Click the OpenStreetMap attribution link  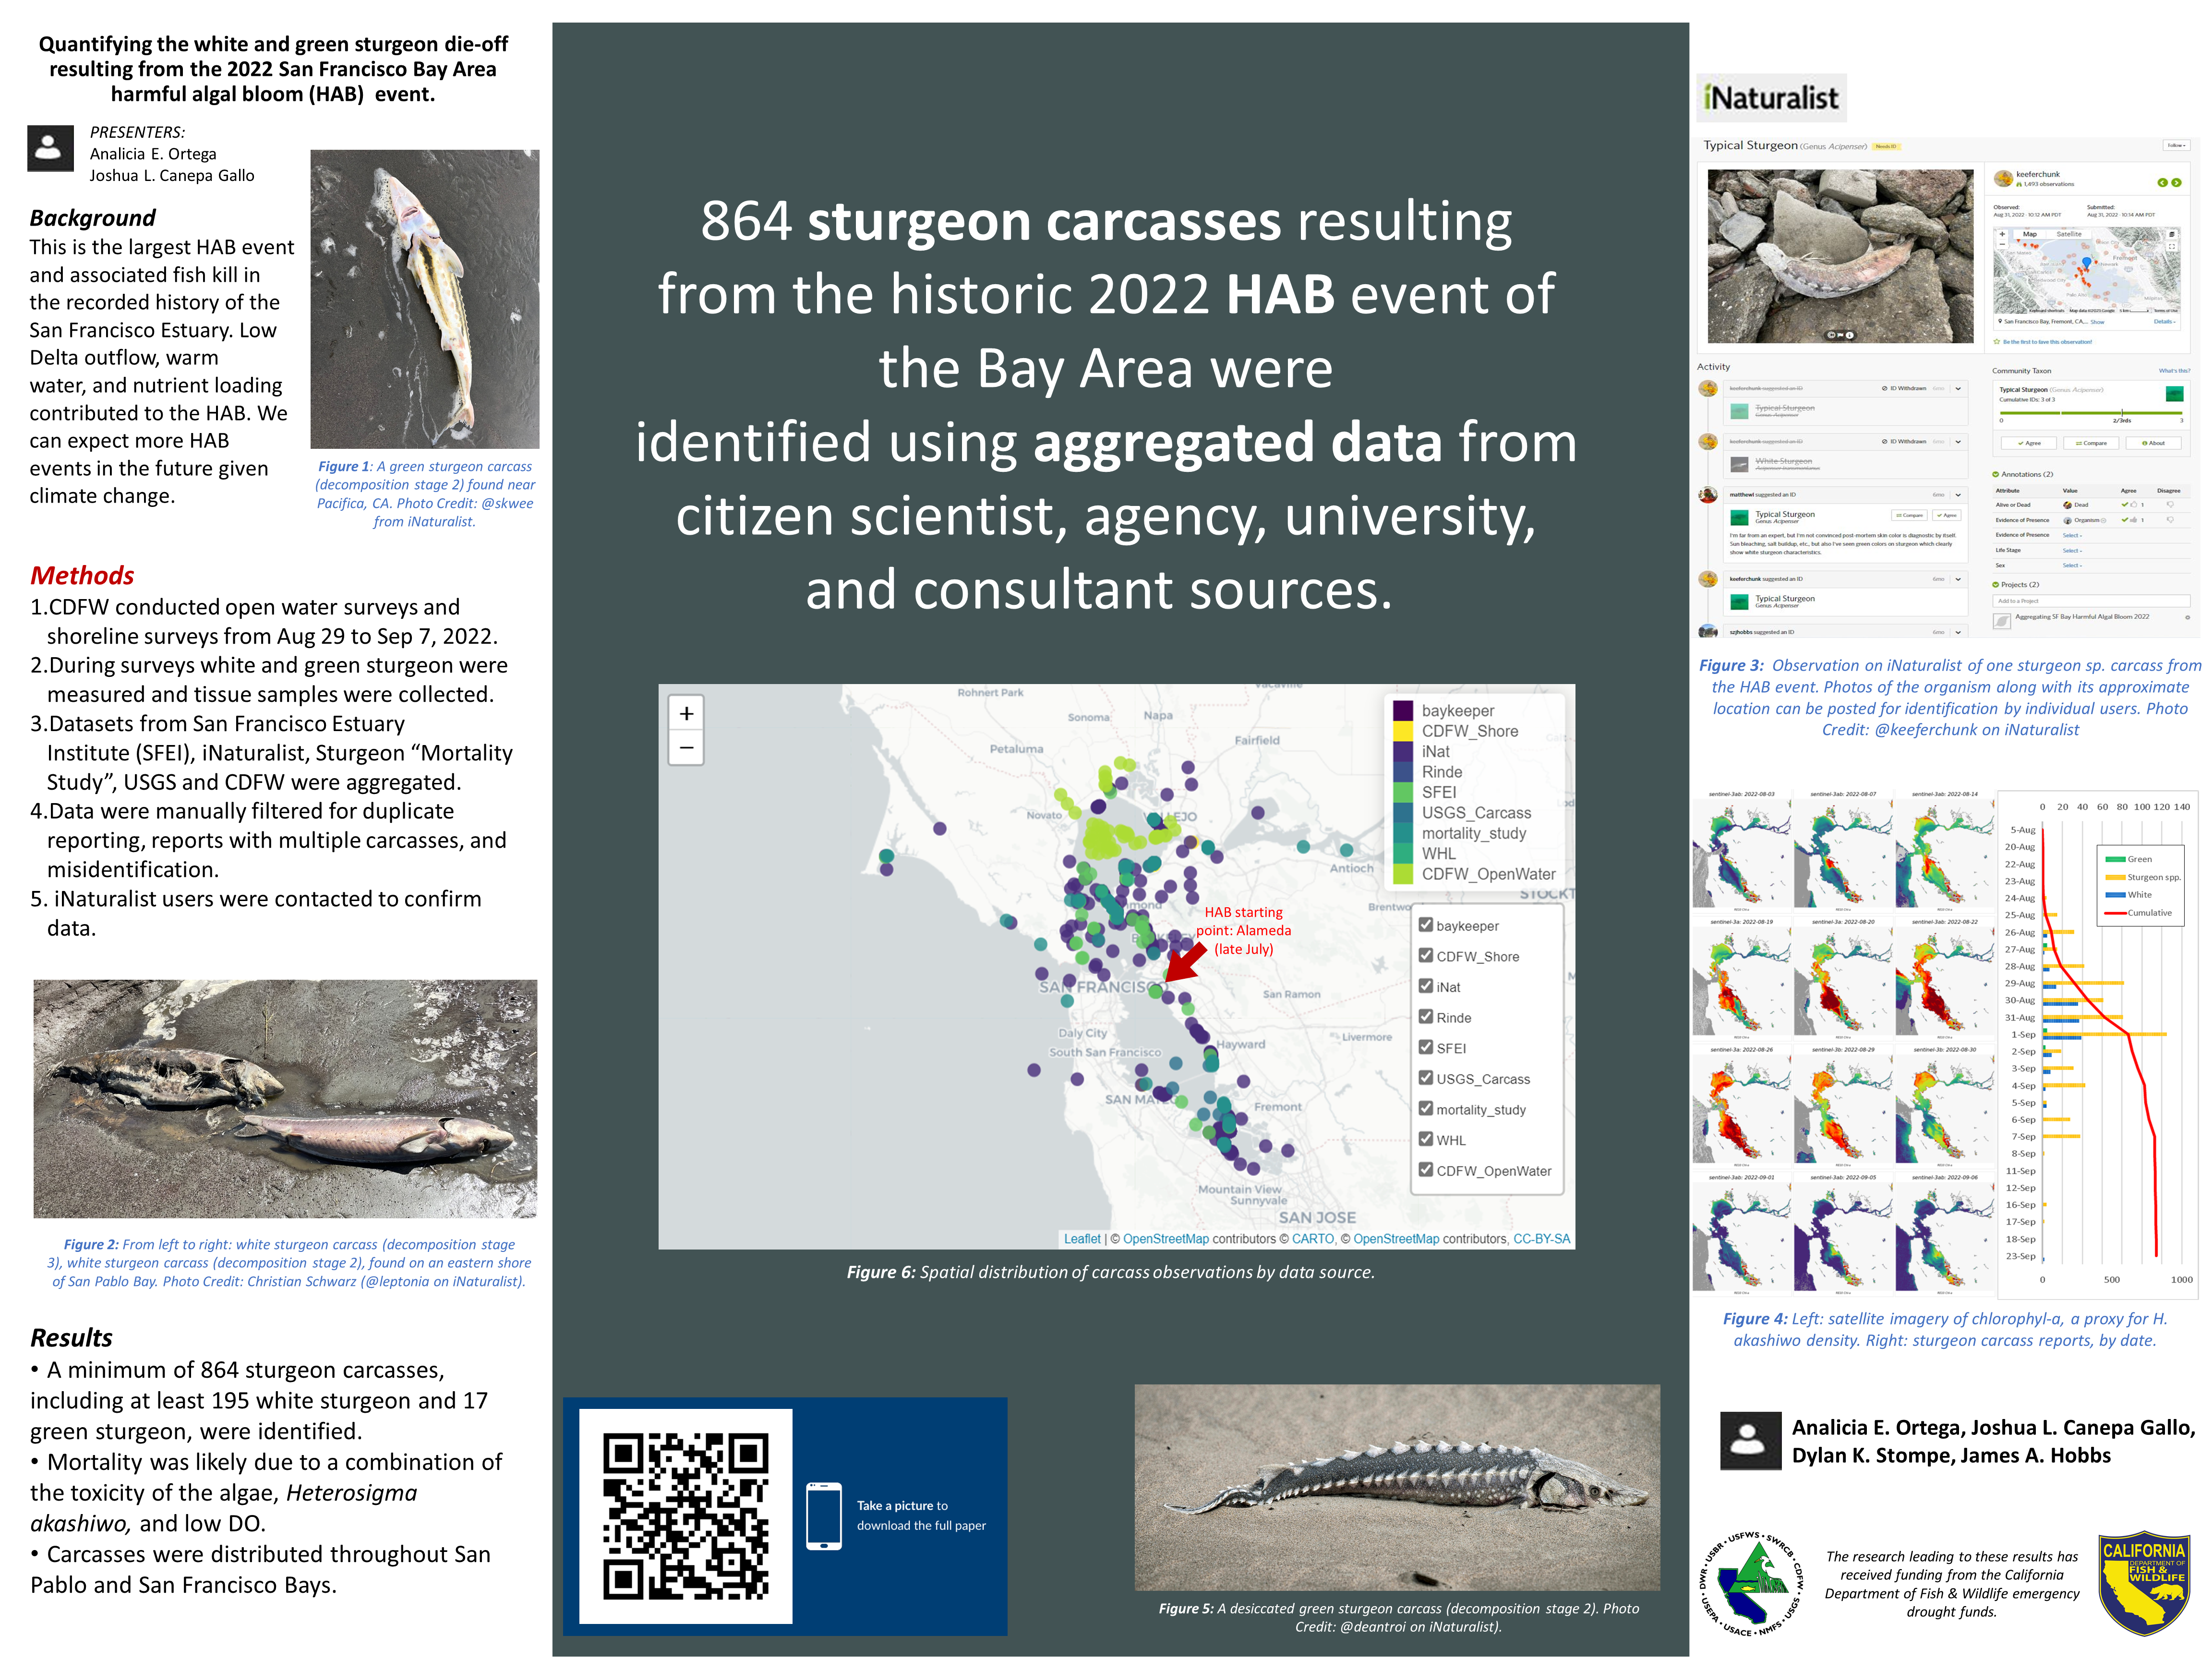(1165, 1238)
